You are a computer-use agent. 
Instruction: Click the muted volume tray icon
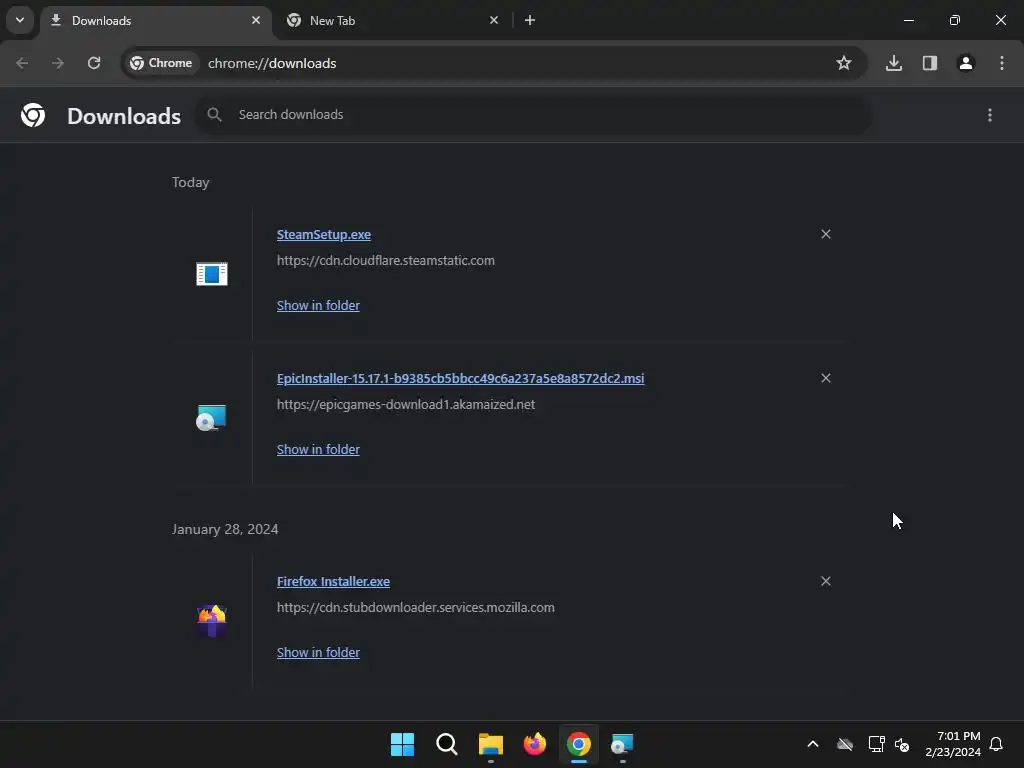click(x=902, y=744)
